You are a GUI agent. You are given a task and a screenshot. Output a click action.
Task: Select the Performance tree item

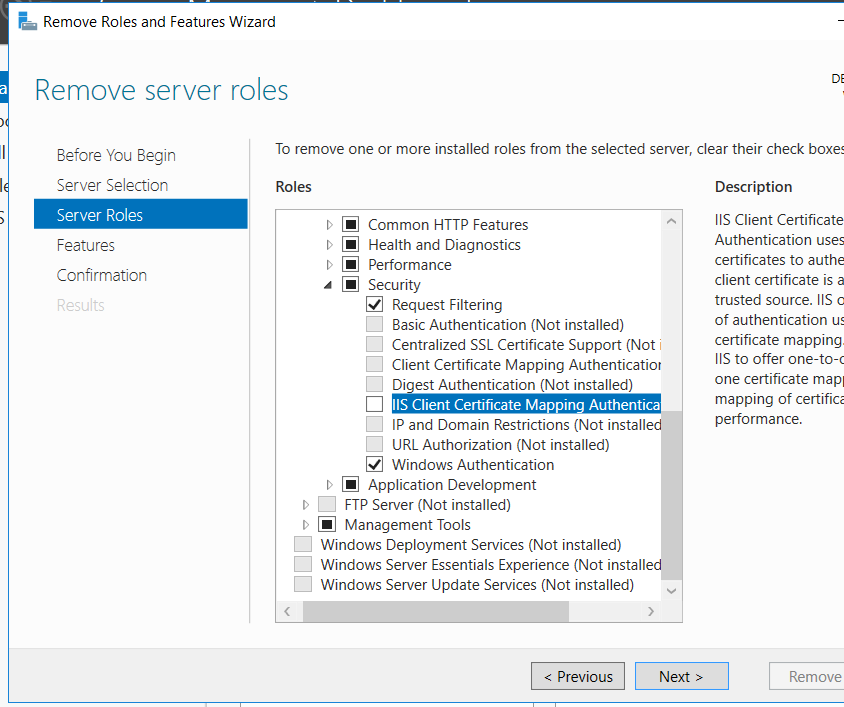(409, 265)
